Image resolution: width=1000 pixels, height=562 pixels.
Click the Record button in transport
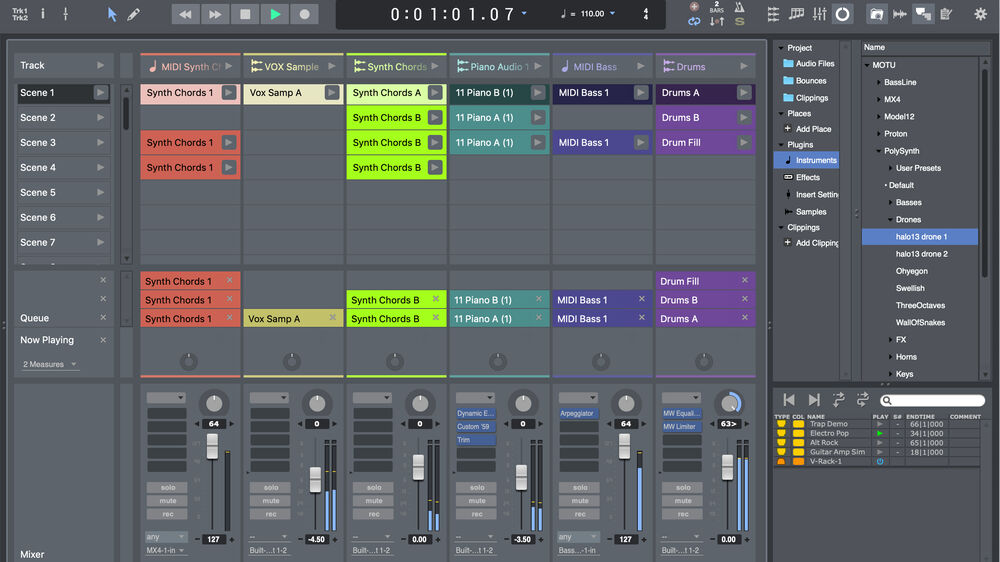[305, 14]
